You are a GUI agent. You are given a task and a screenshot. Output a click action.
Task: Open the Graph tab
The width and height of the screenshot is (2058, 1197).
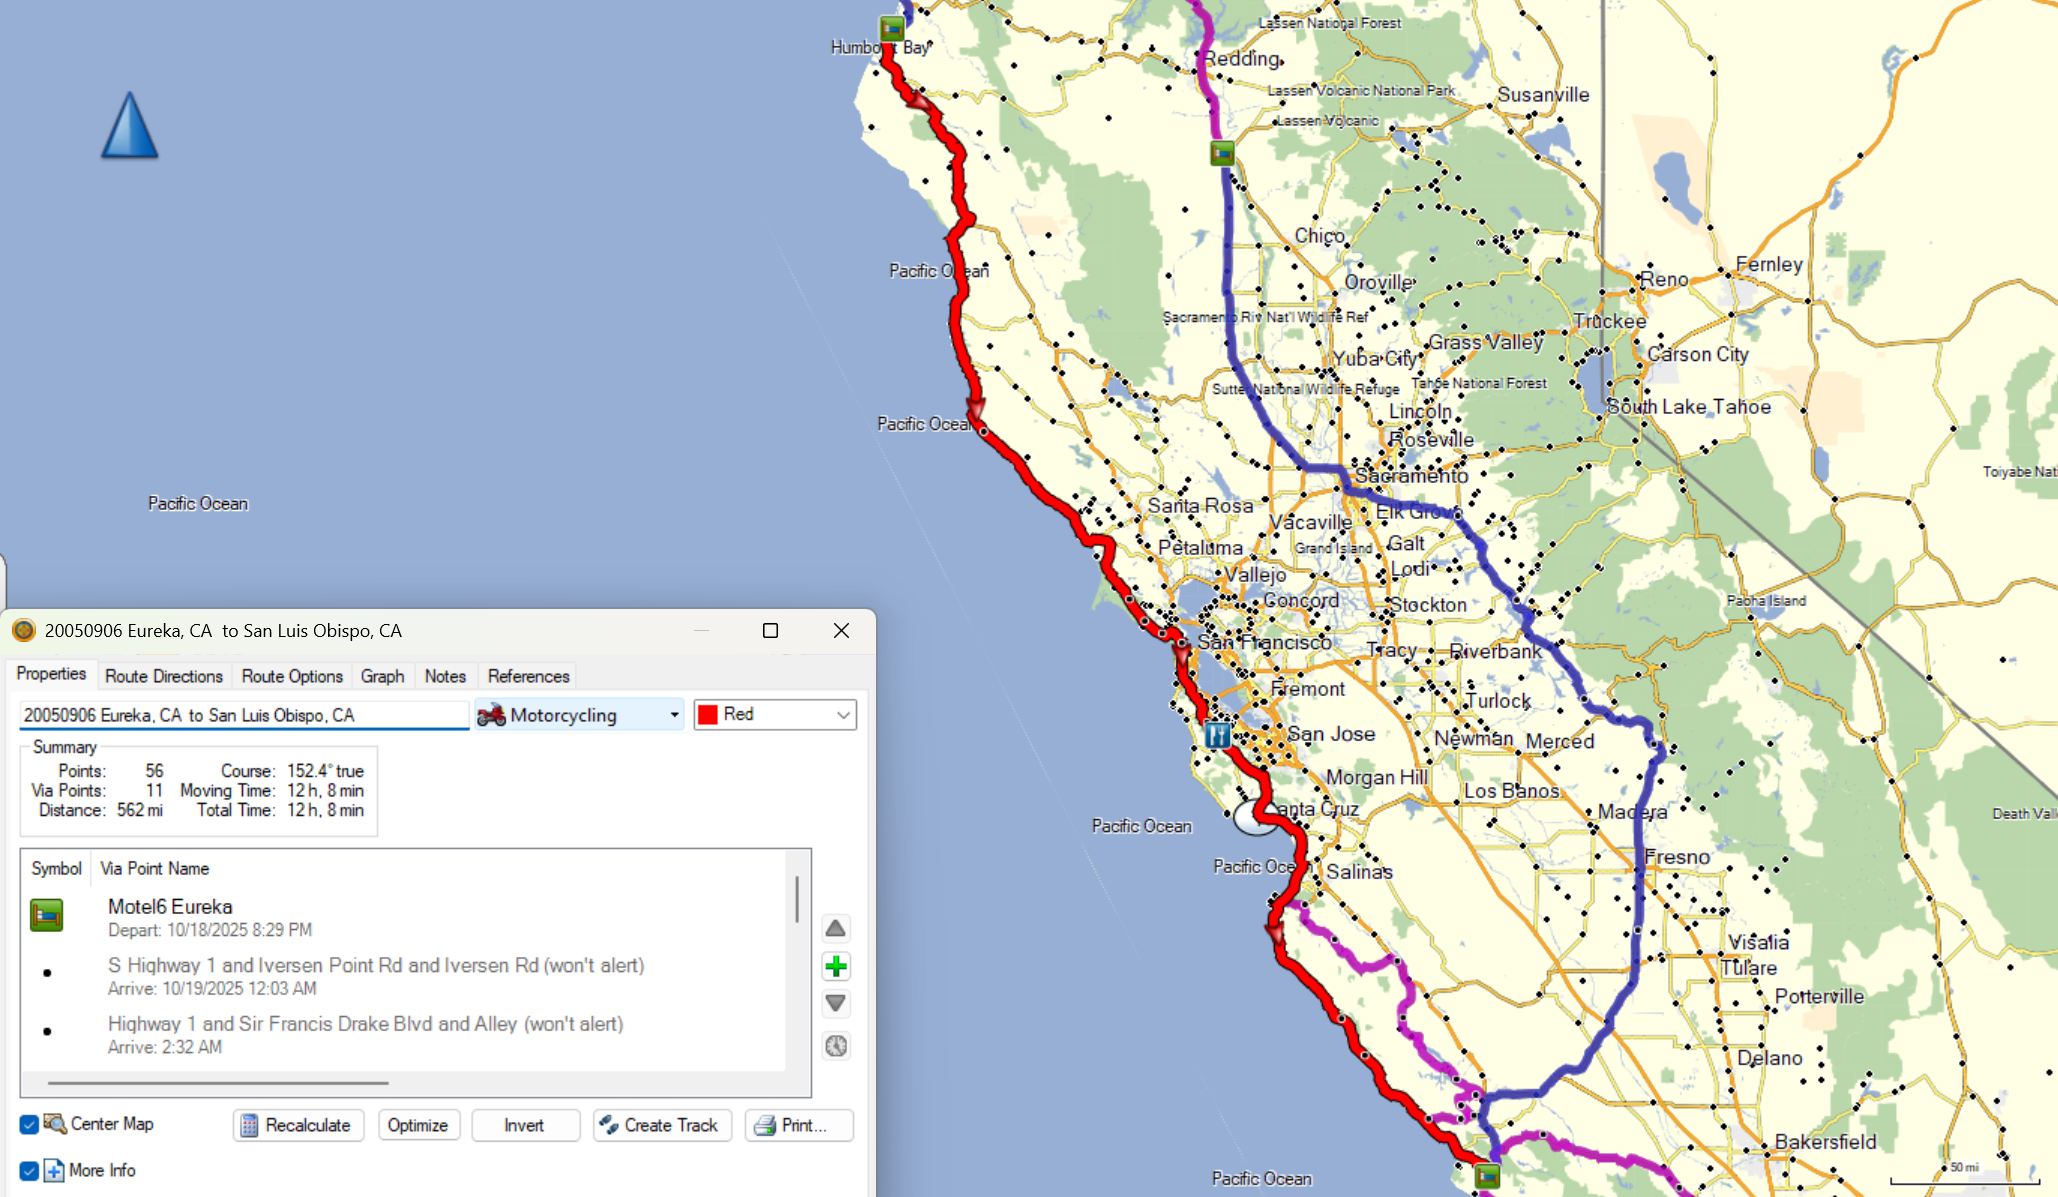pos(382,676)
